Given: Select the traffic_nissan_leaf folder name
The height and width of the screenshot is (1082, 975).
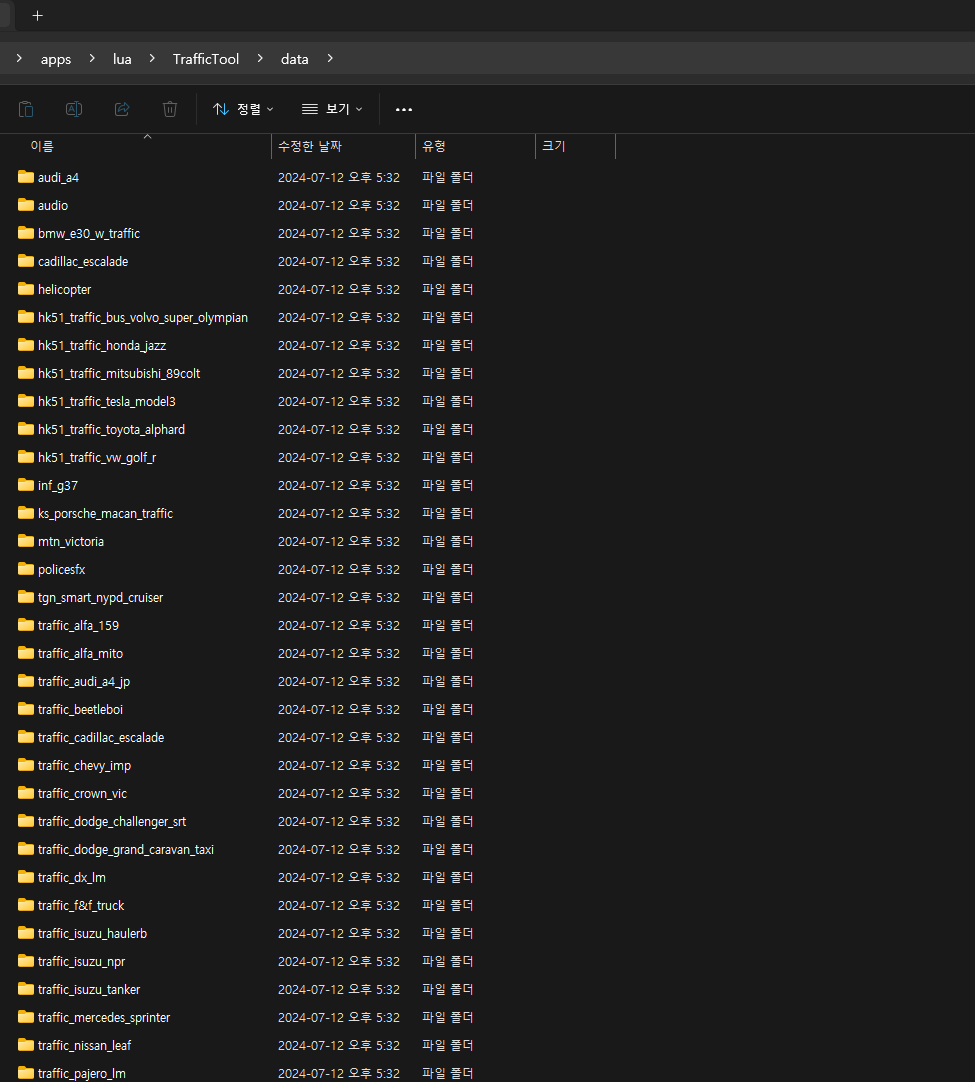Looking at the screenshot, I should tap(84, 1045).
